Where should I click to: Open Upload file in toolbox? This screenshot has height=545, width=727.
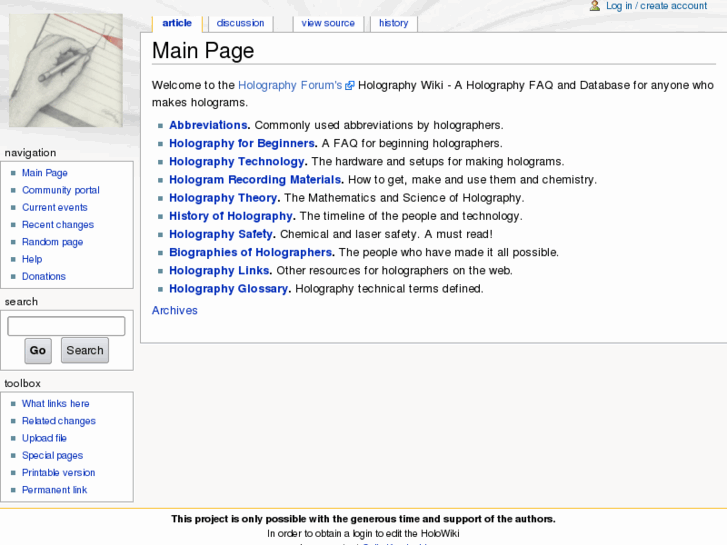point(45,438)
